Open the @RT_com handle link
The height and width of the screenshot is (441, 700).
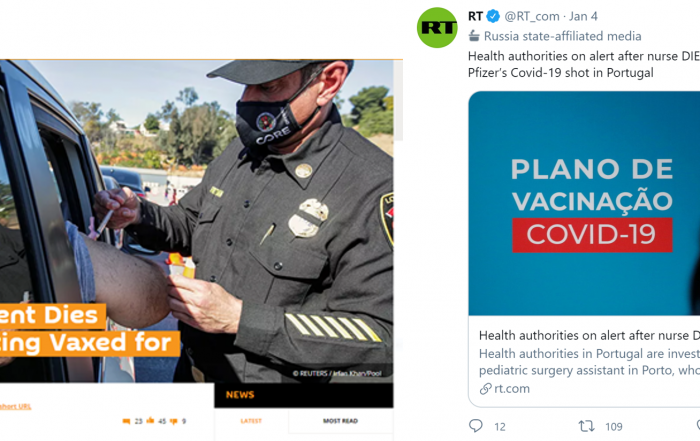[x=532, y=17]
